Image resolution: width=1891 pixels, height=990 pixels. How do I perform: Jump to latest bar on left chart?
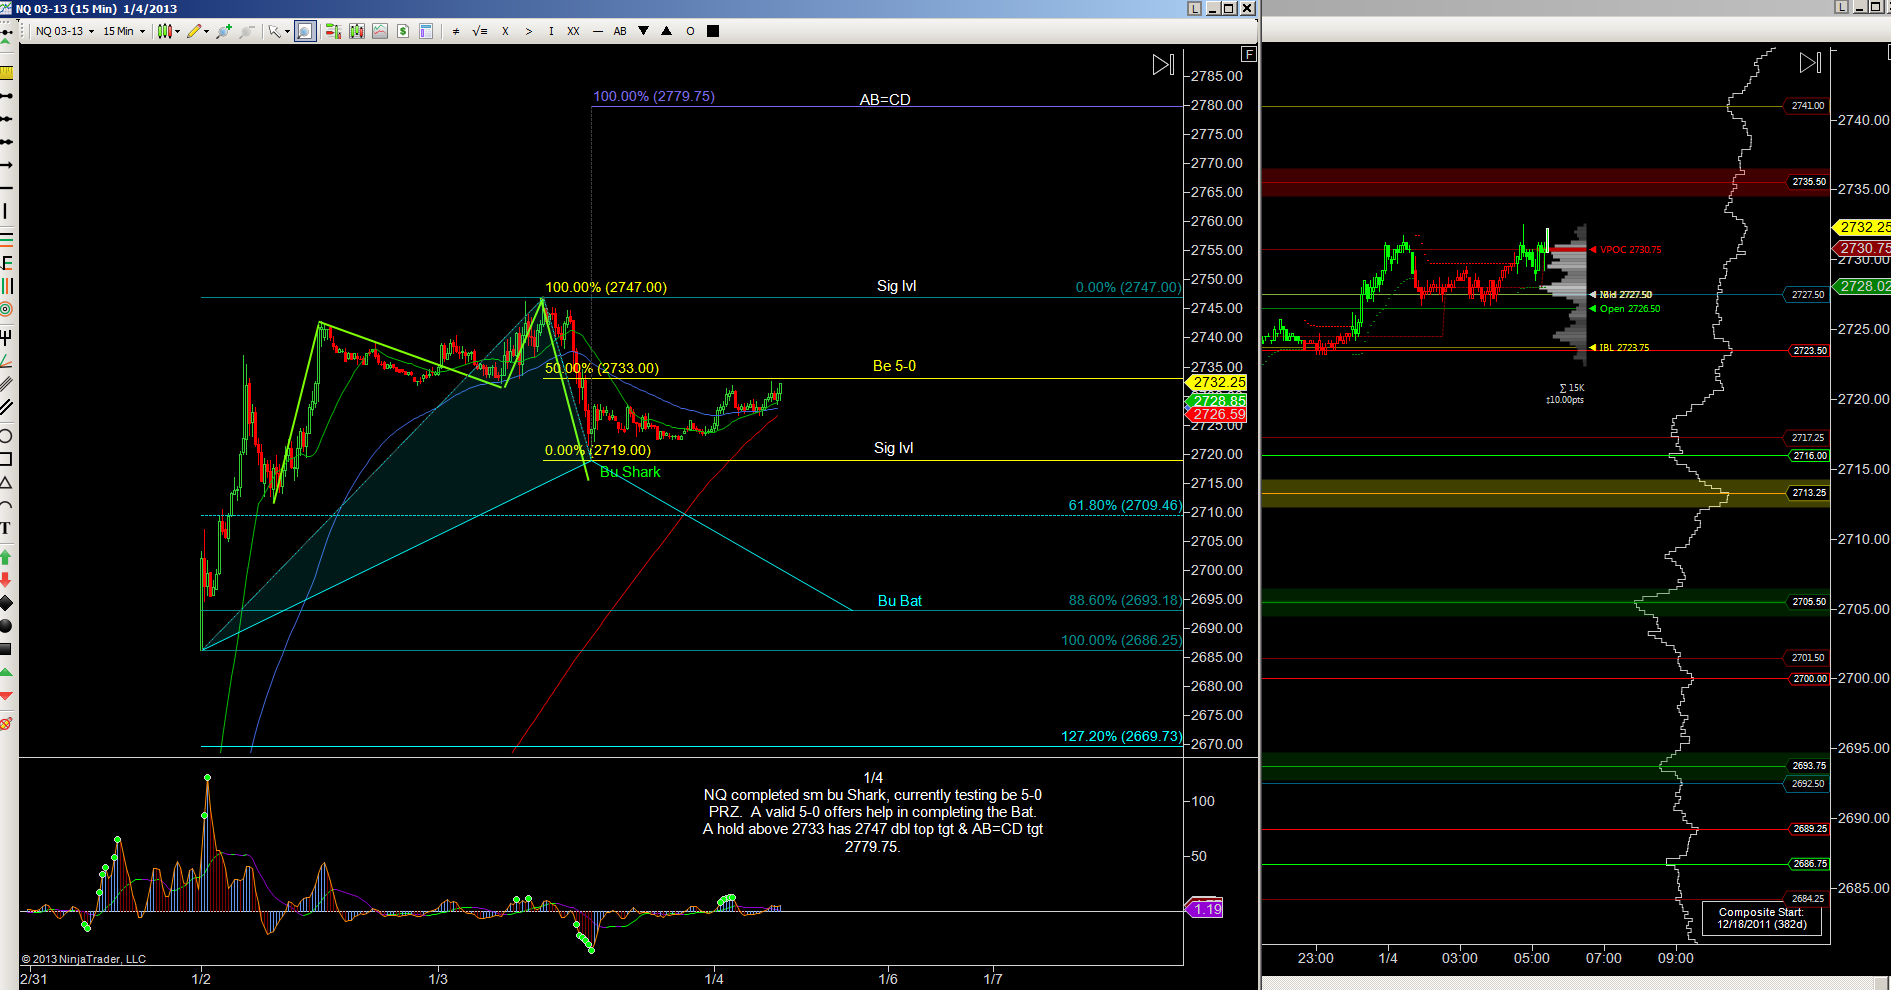[x=1163, y=65]
